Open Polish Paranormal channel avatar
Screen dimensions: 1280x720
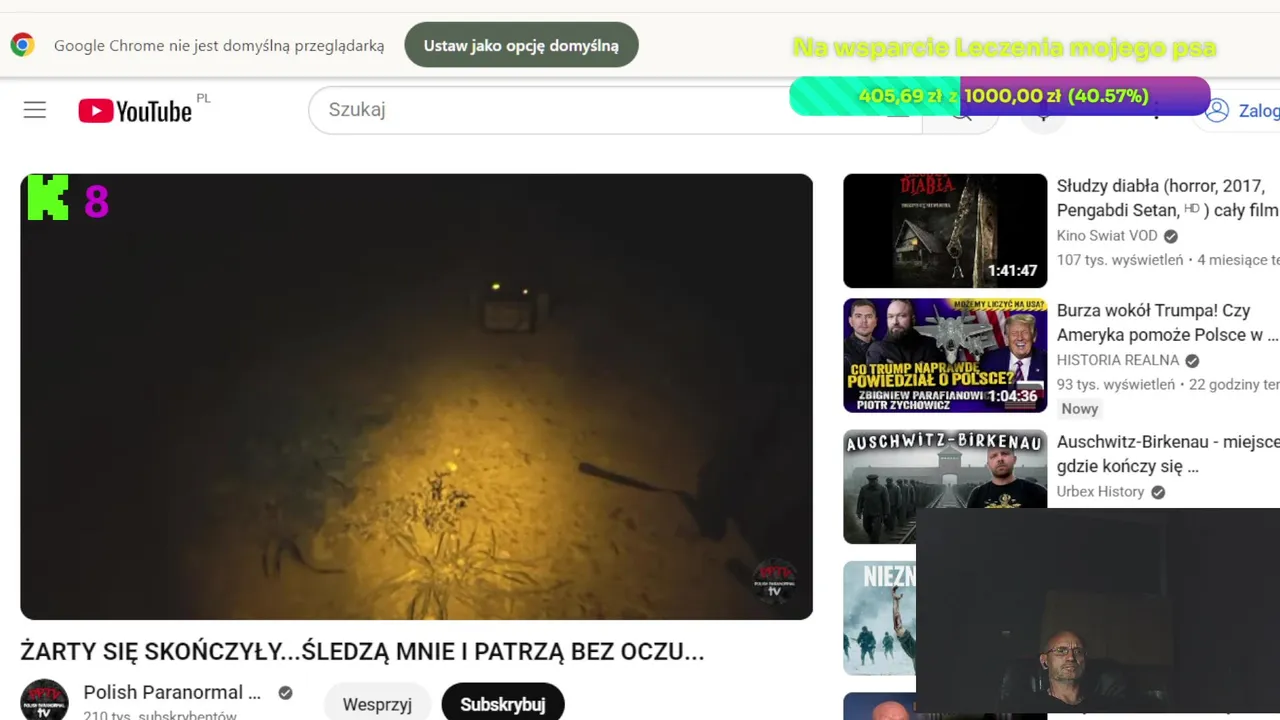(45, 699)
